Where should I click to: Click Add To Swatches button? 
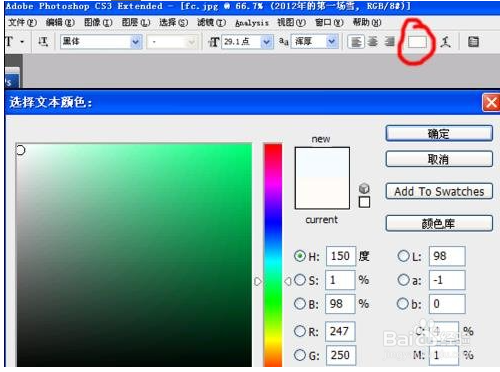click(439, 192)
